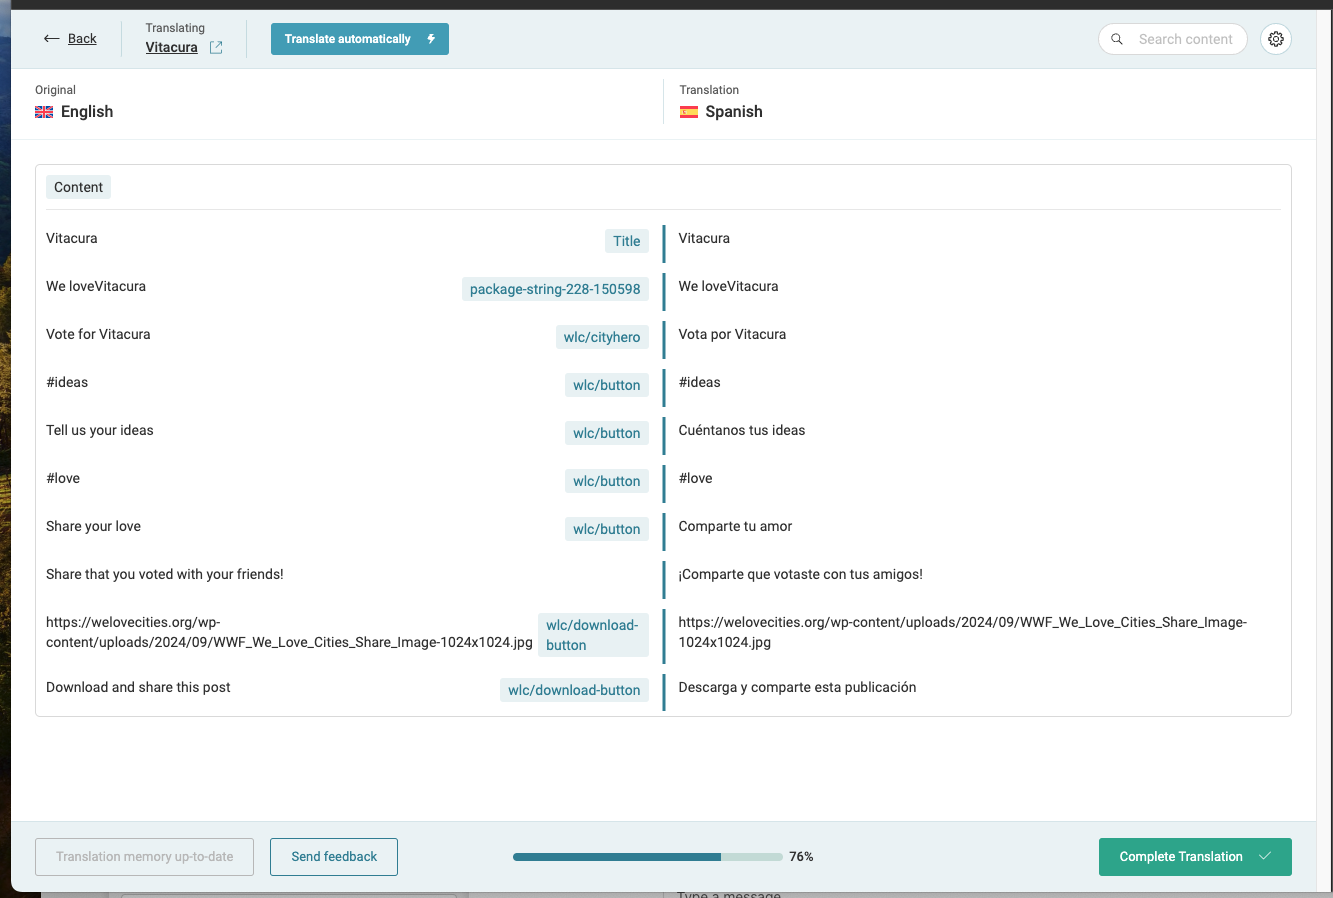This screenshot has height=898, width=1333.
Task: Click wlc/download-button tag beside Download and share
Action: tap(574, 690)
